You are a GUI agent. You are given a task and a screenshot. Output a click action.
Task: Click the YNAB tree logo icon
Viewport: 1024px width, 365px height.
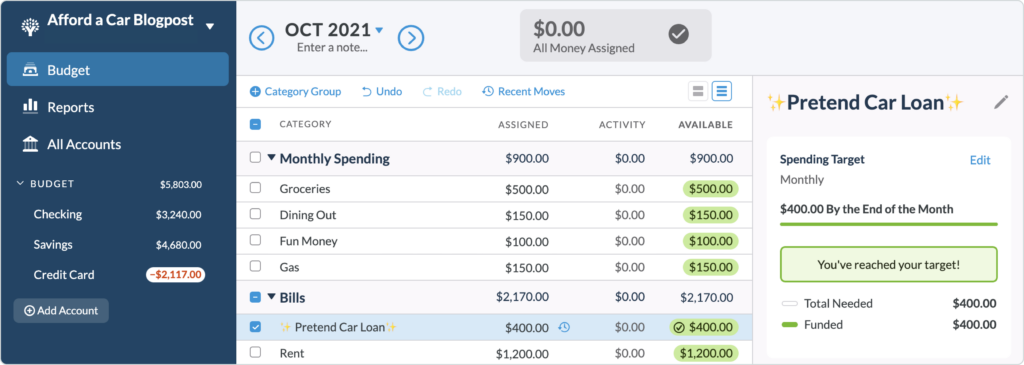(x=29, y=26)
